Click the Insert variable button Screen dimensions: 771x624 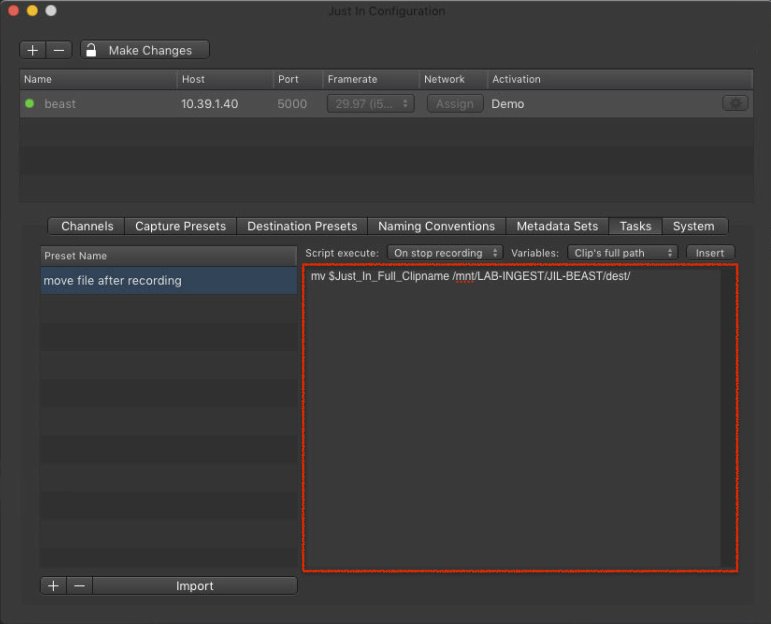pyautogui.click(x=710, y=253)
